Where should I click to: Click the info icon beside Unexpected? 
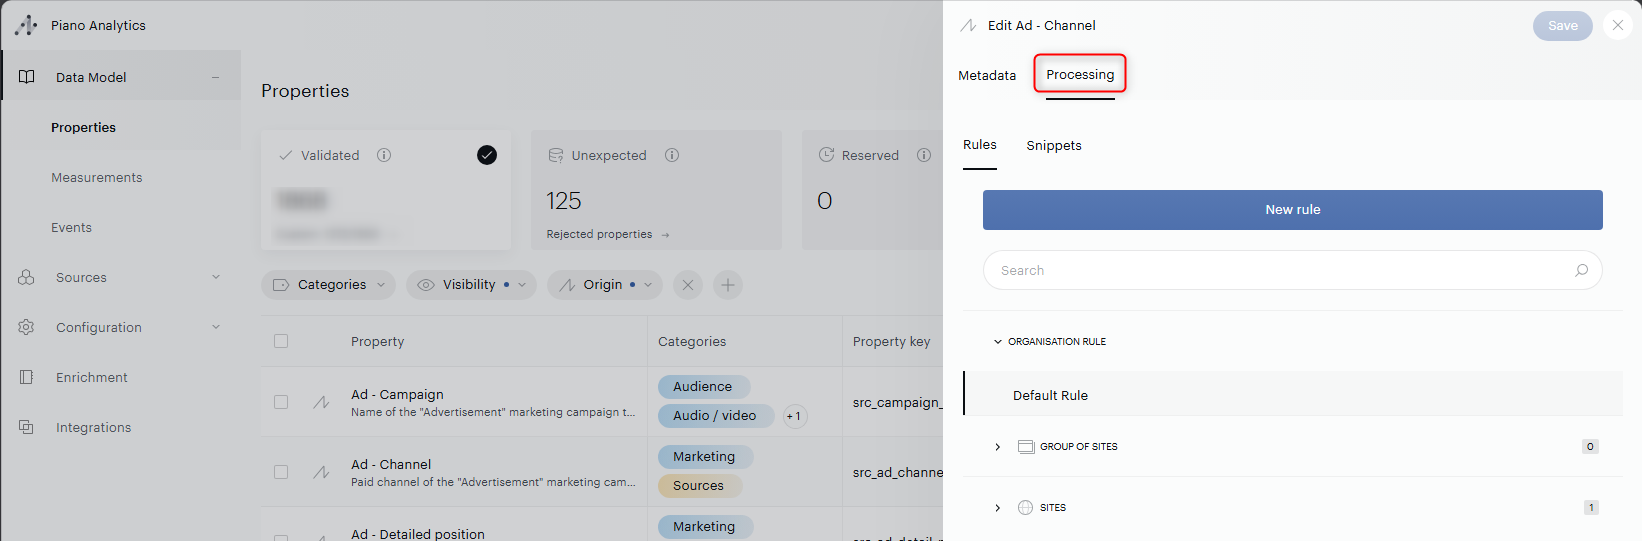[672, 155]
